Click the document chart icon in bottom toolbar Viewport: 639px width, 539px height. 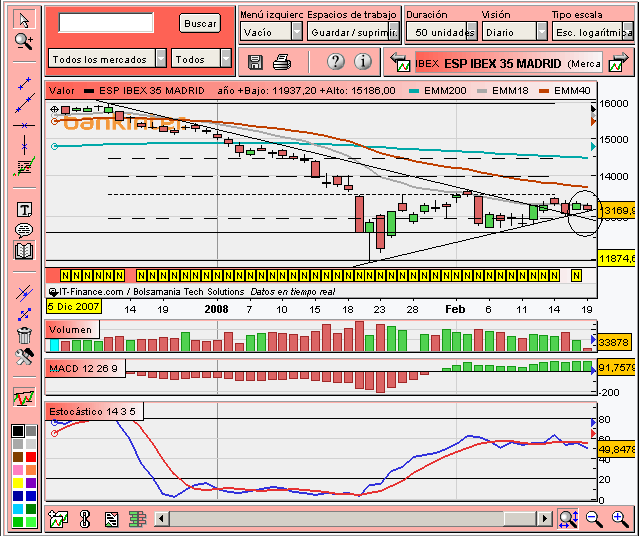pos(111,519)
